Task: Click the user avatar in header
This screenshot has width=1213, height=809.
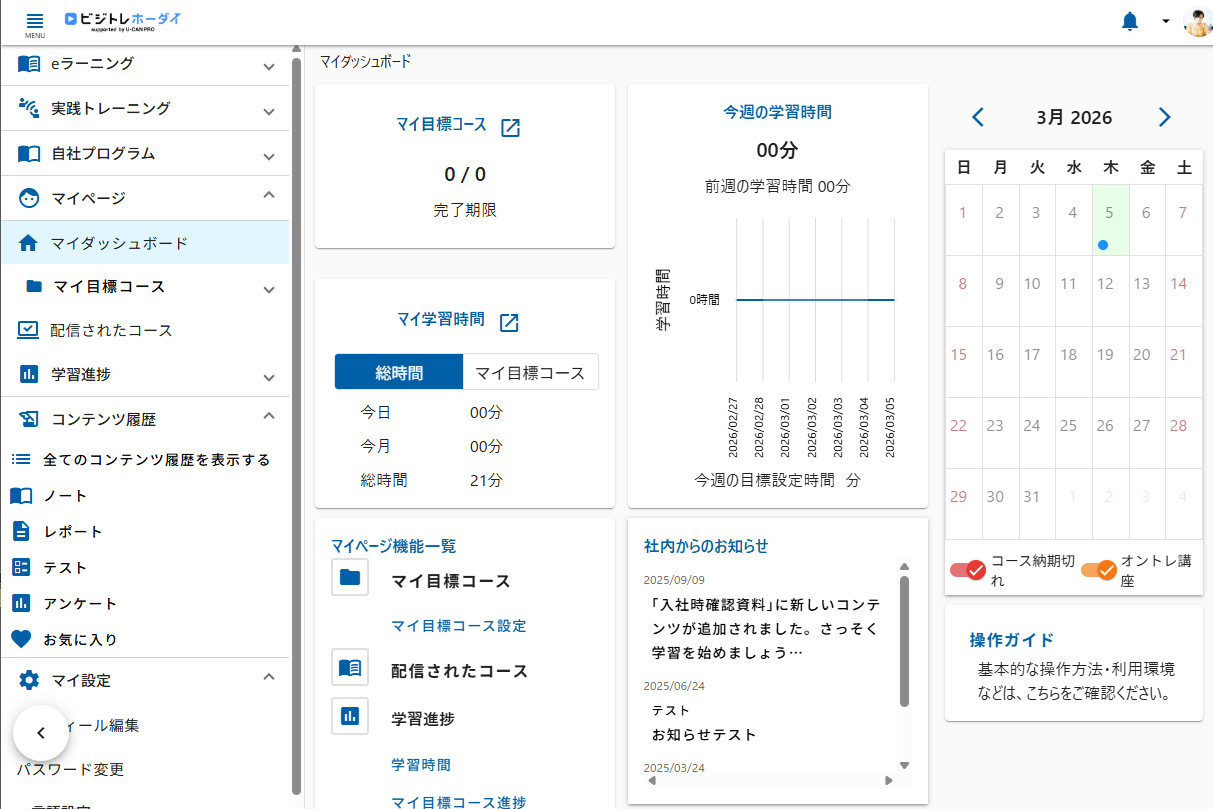Action: [x=1197, y=22]
